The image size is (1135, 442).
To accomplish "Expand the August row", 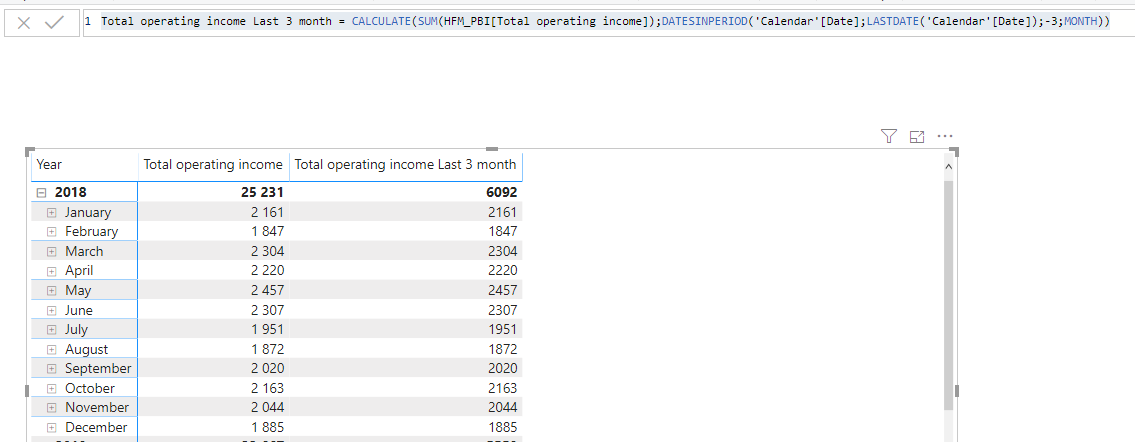I will (51, 349).
